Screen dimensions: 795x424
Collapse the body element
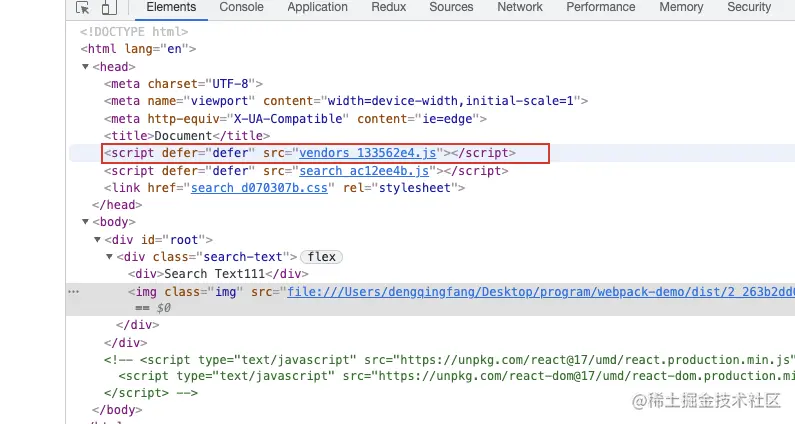tap(87, 222)
